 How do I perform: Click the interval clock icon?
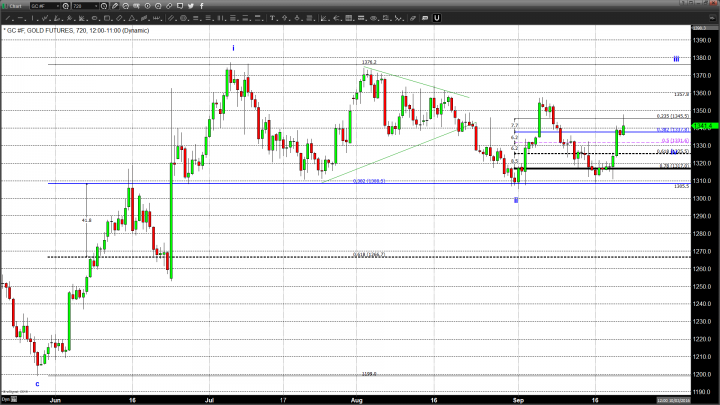[x=104, y=6]
